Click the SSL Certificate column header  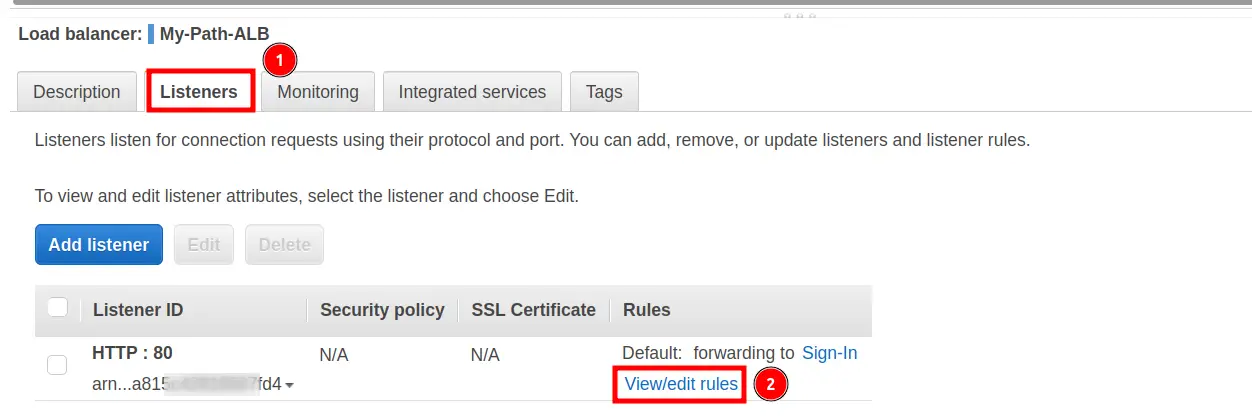click(534, 310)
